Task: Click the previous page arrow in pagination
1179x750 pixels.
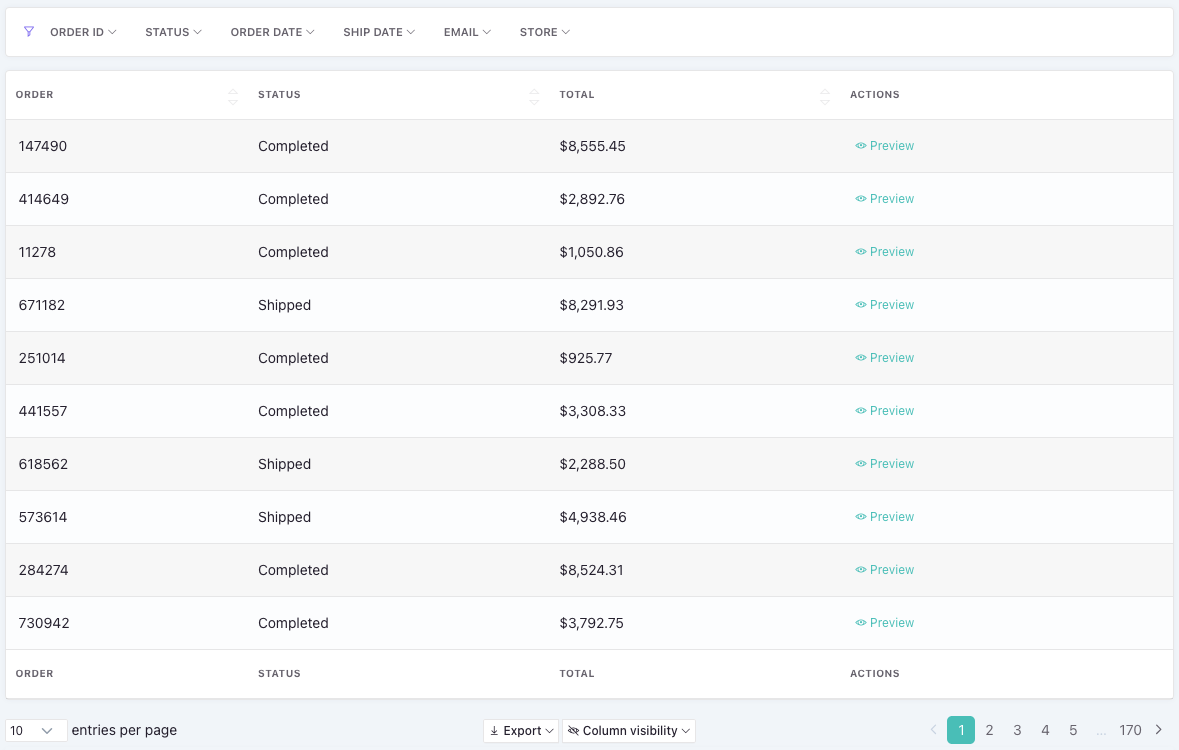Action: pos(934,730)
